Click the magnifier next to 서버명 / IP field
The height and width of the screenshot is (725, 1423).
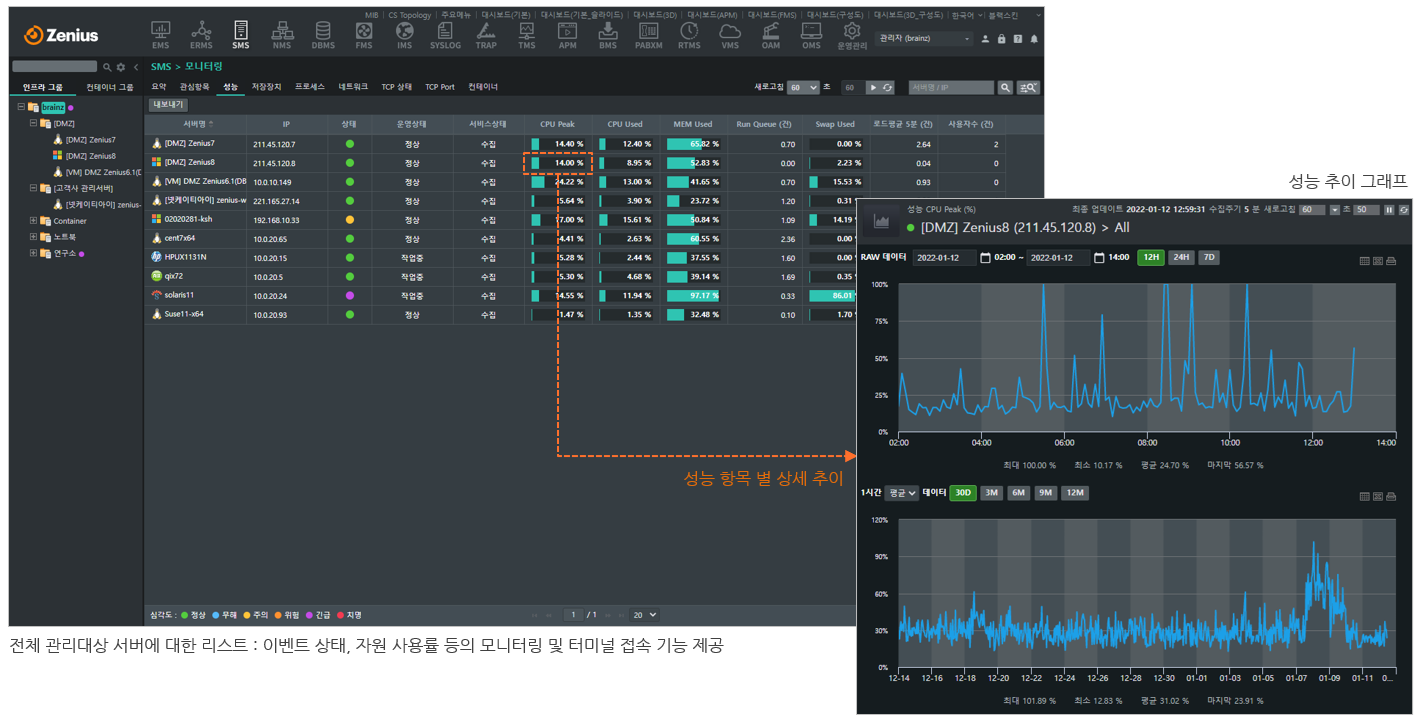point(1005,88)
